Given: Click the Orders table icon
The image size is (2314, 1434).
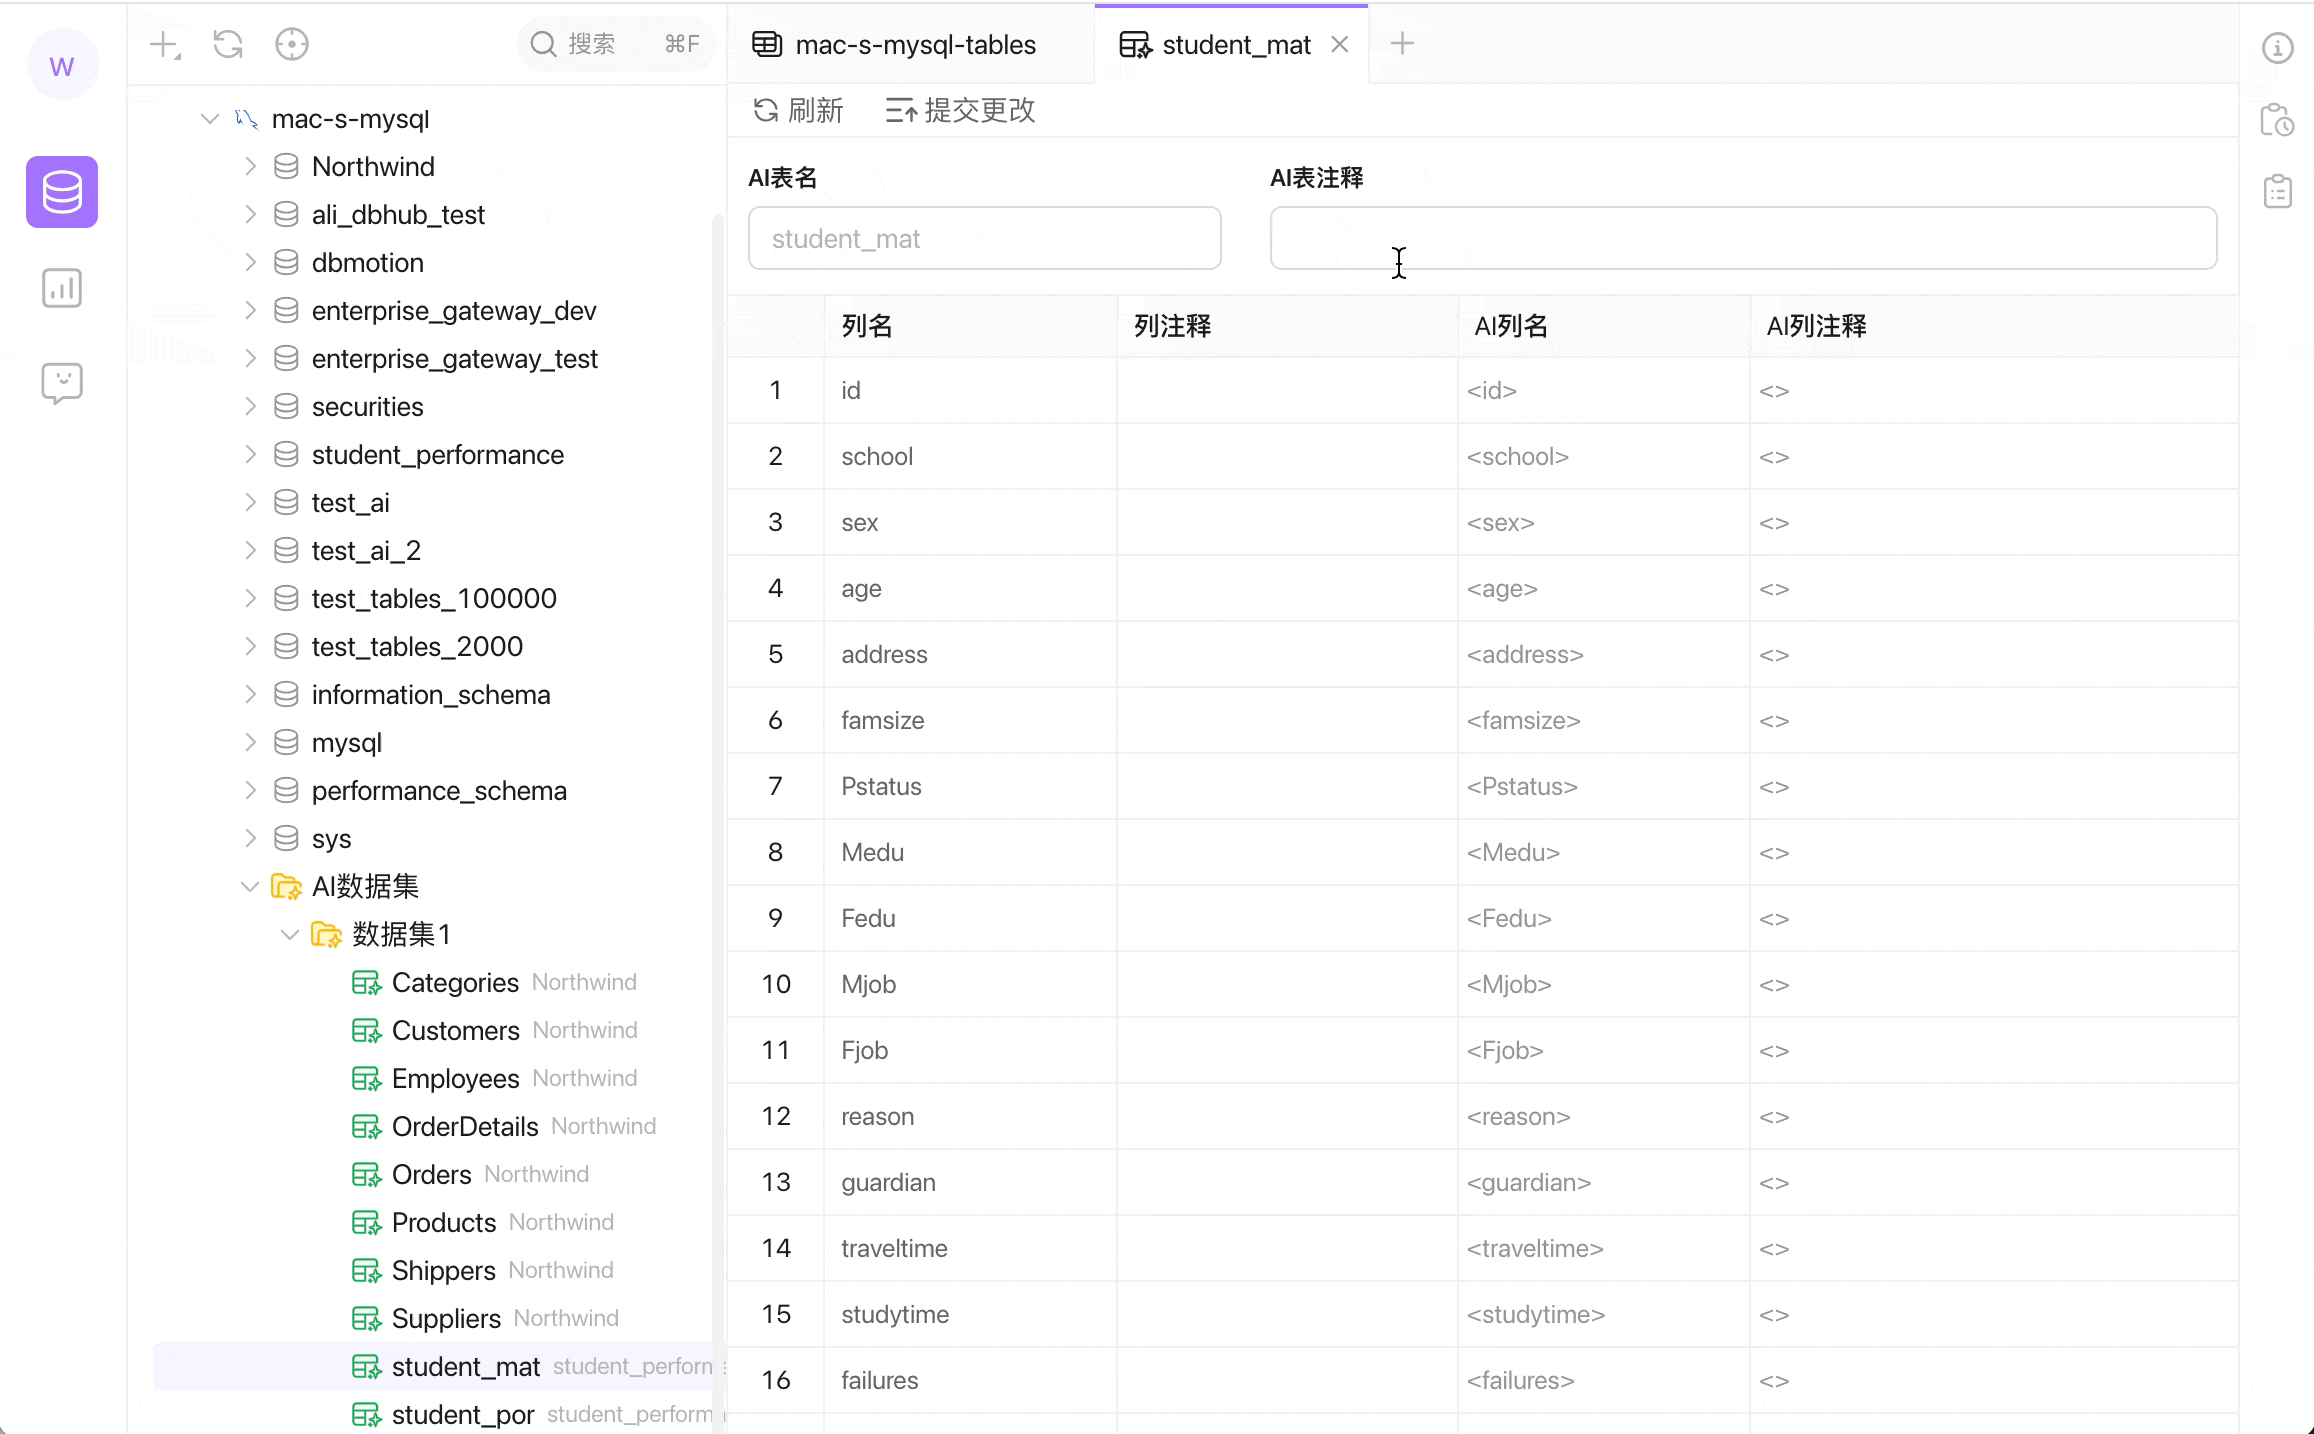Looking at the screenshot, I should click(367, 1175).
